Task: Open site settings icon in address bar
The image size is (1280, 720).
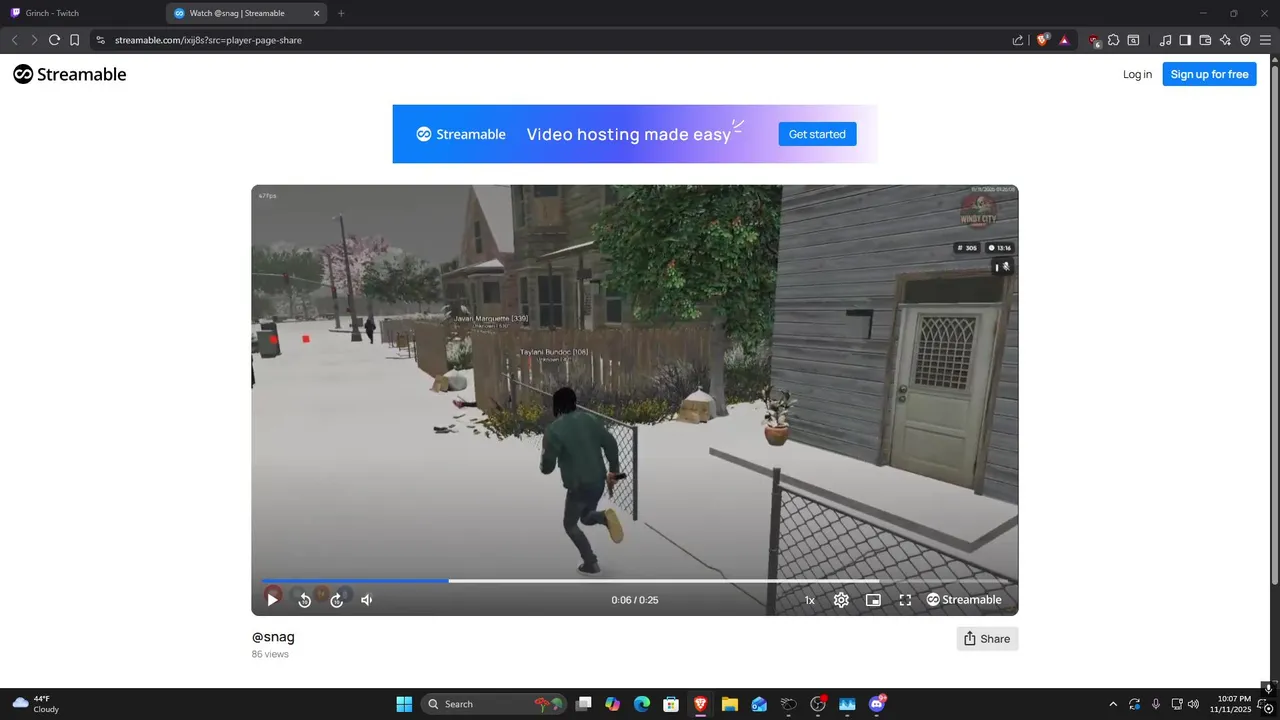Action: coord(100,40)
